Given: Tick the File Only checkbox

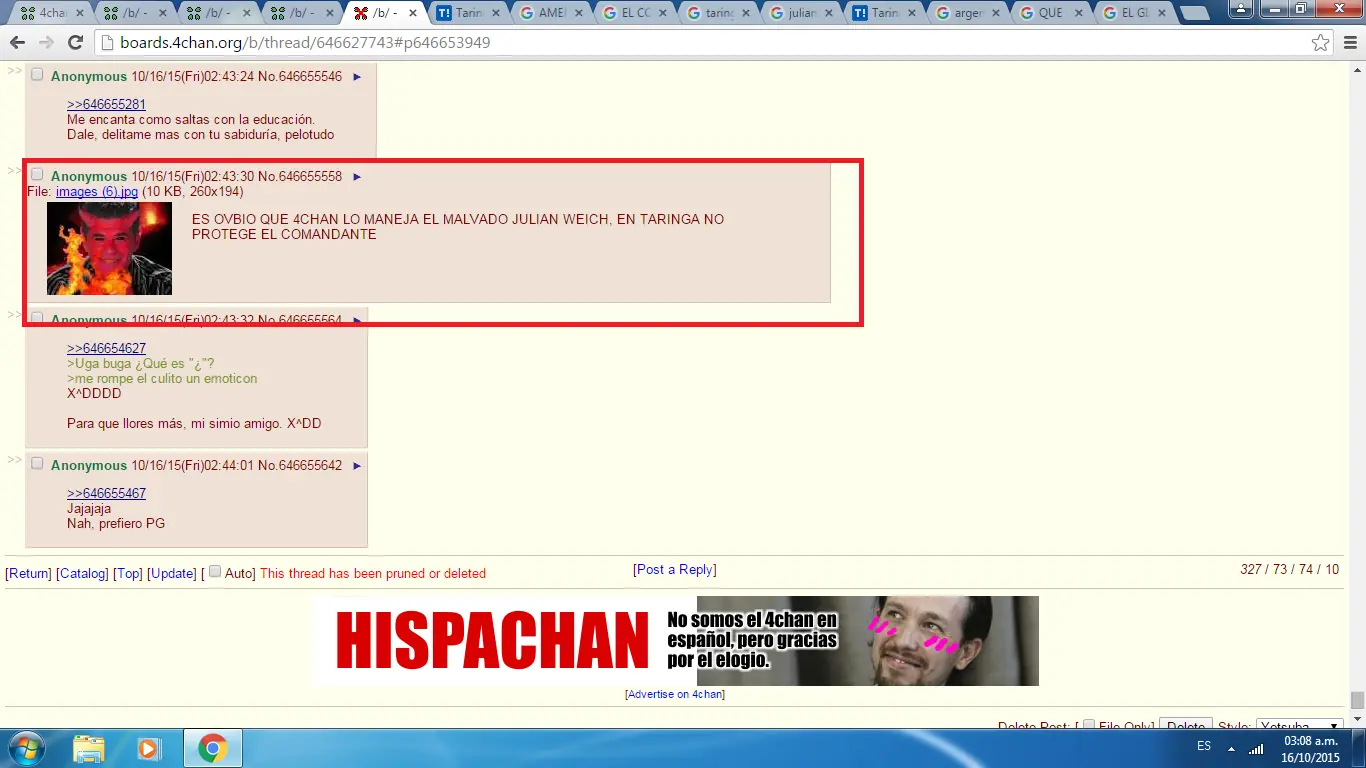Looking at the screenshot, I should click(1089, 727).
